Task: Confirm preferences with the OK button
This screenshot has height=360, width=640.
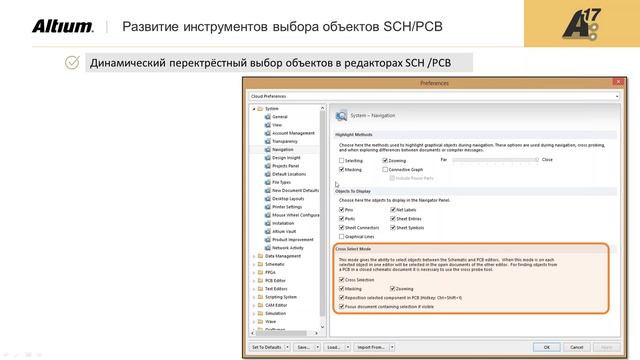Action: (x=547, y=347)
